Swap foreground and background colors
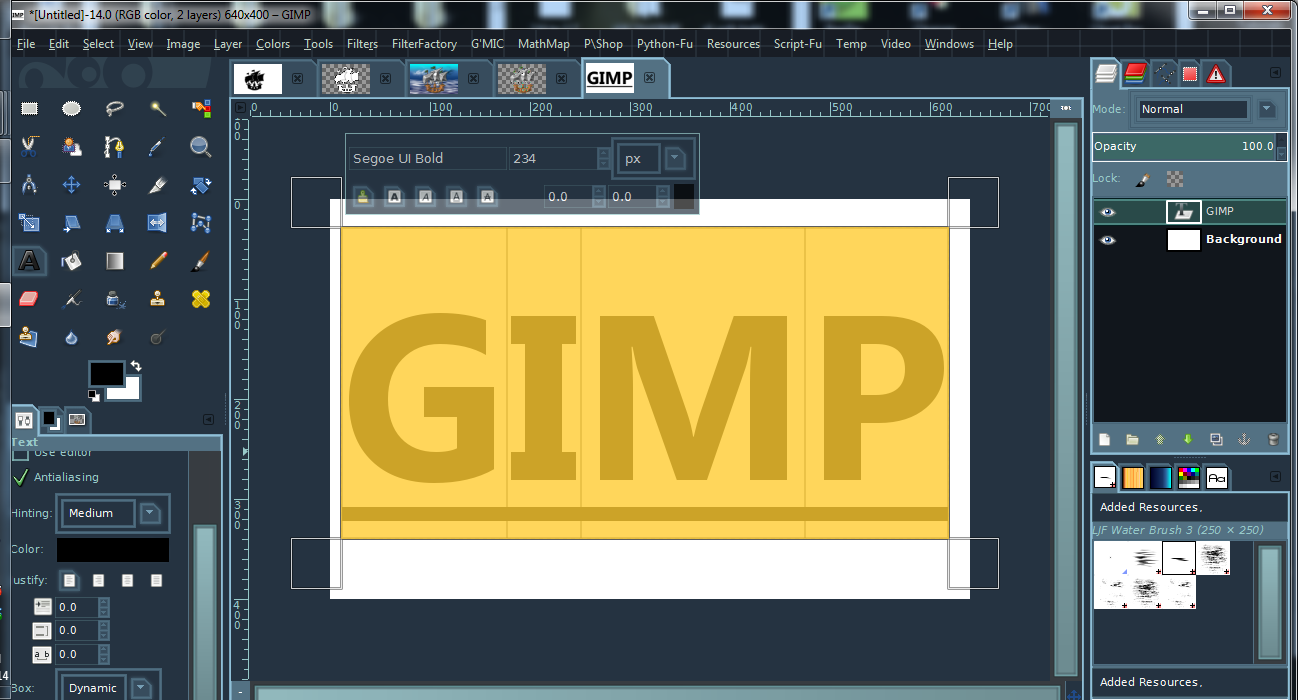1298x700 pixels. [136, 366]
